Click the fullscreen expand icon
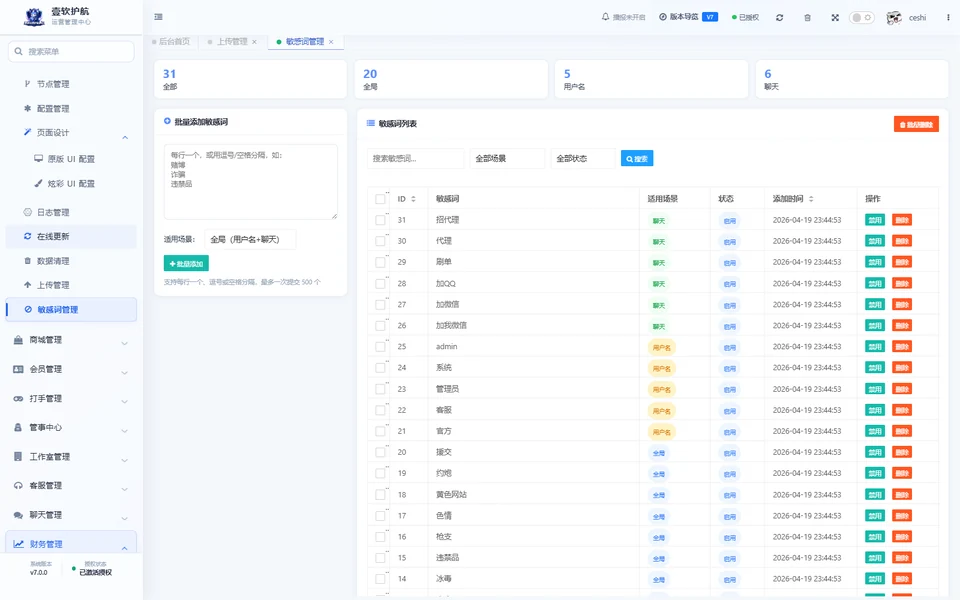Viewport: 960px width, 600px height. (835, 18)
